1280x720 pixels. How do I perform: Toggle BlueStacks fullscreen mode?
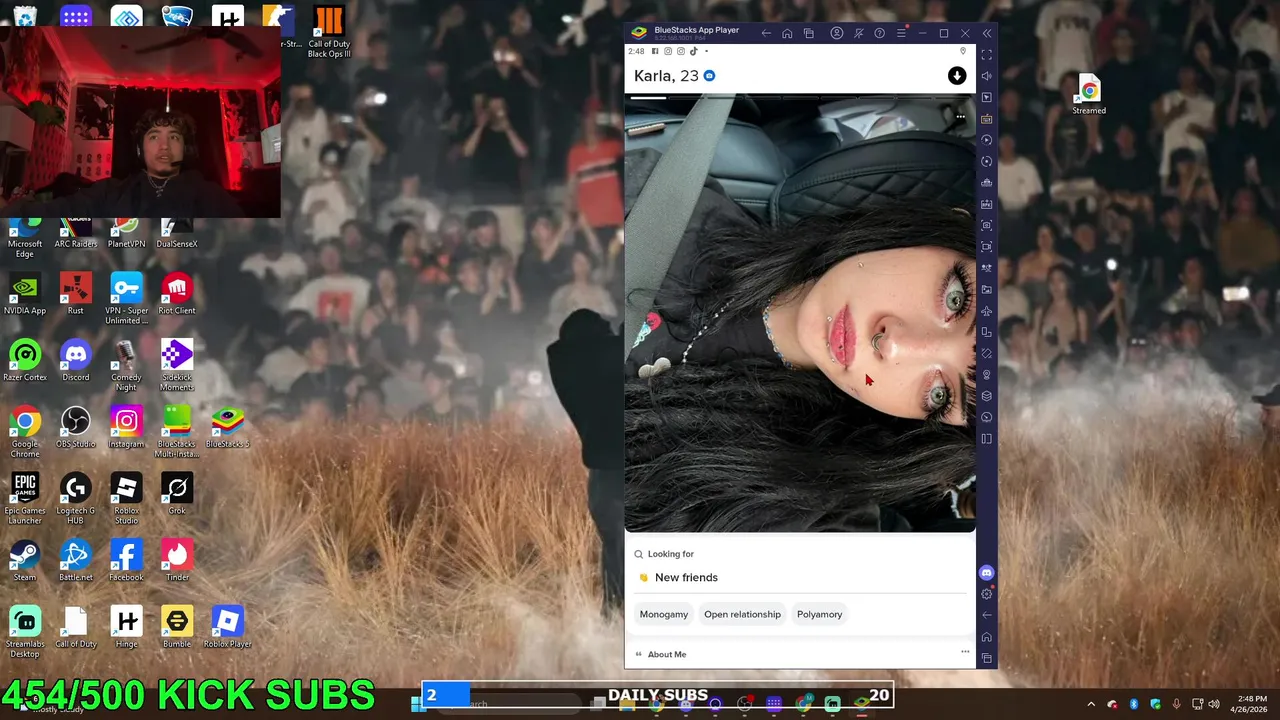coord(987,55)
